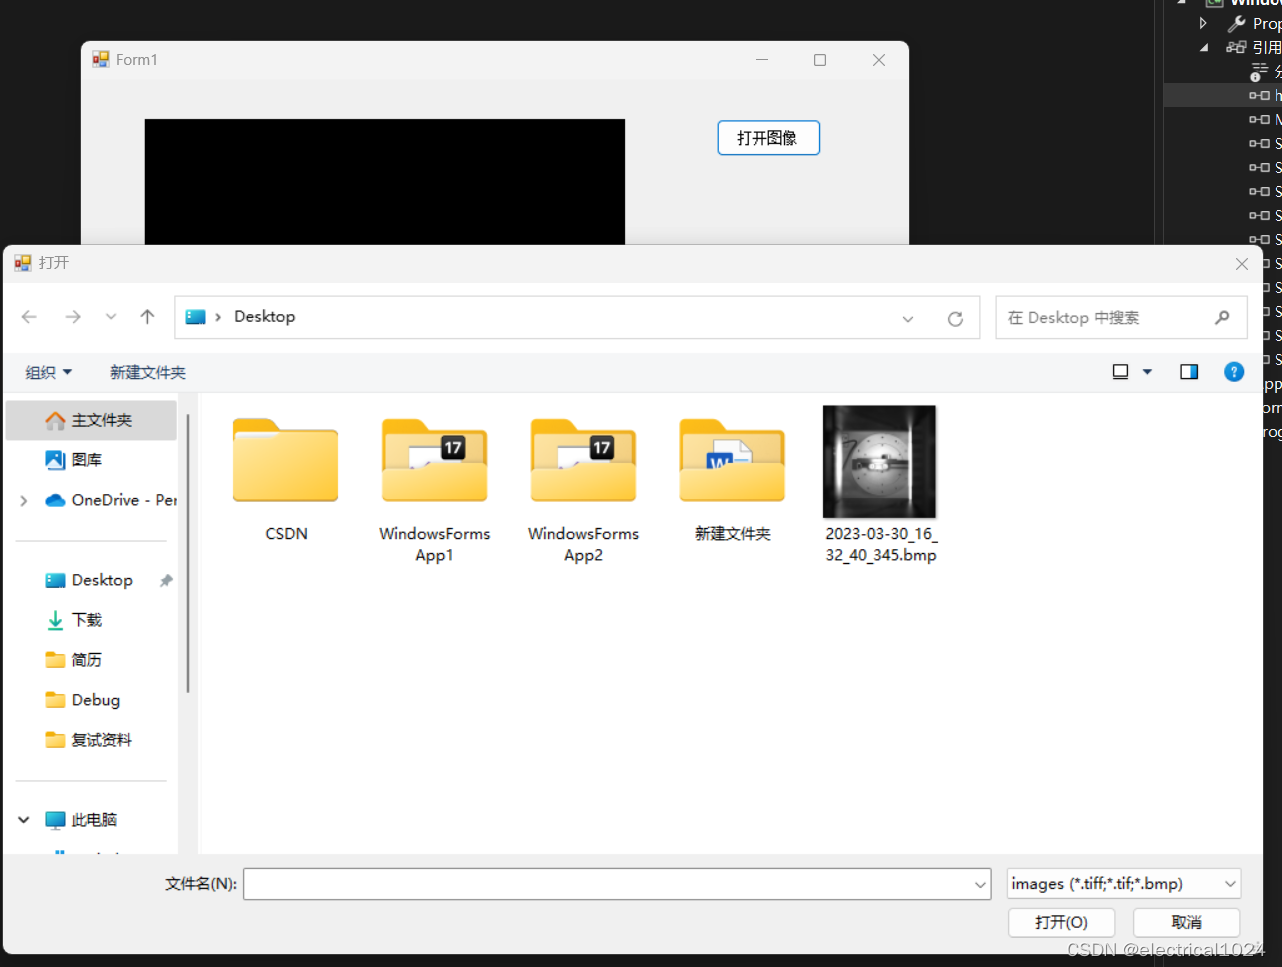Create a folder with 新建文件夹 button
This screenshot has width=1282, height=967.
tap(148, 372)
